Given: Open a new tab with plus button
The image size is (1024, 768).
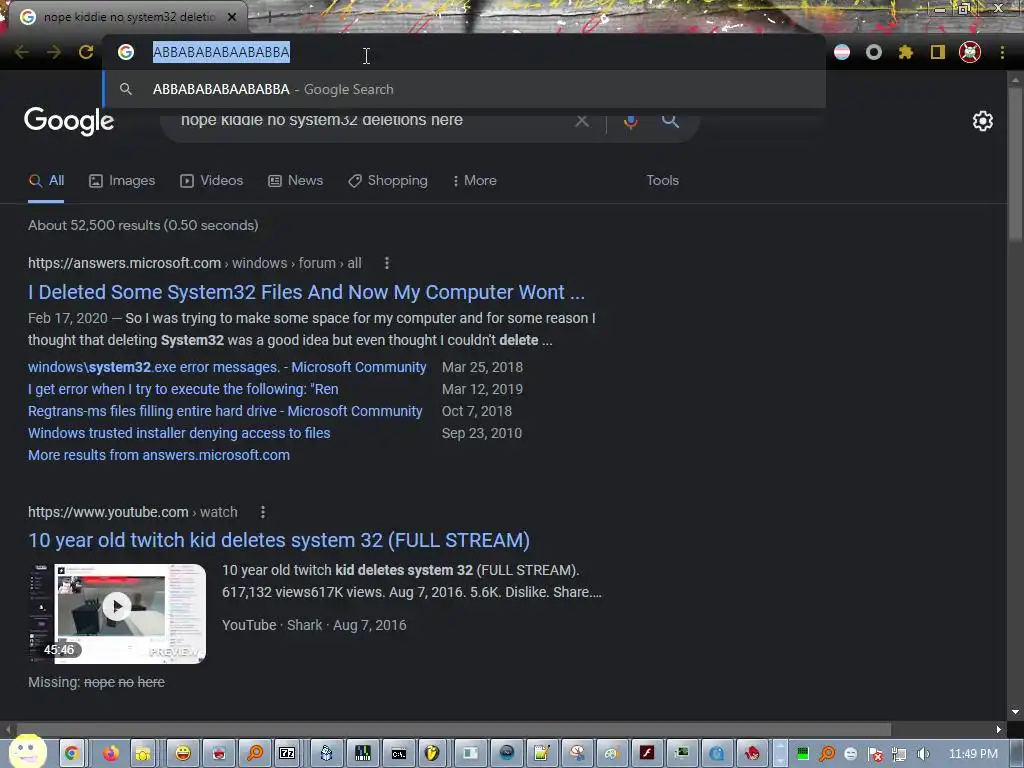Looking at the screenshot, I should (x=269, y=17).
